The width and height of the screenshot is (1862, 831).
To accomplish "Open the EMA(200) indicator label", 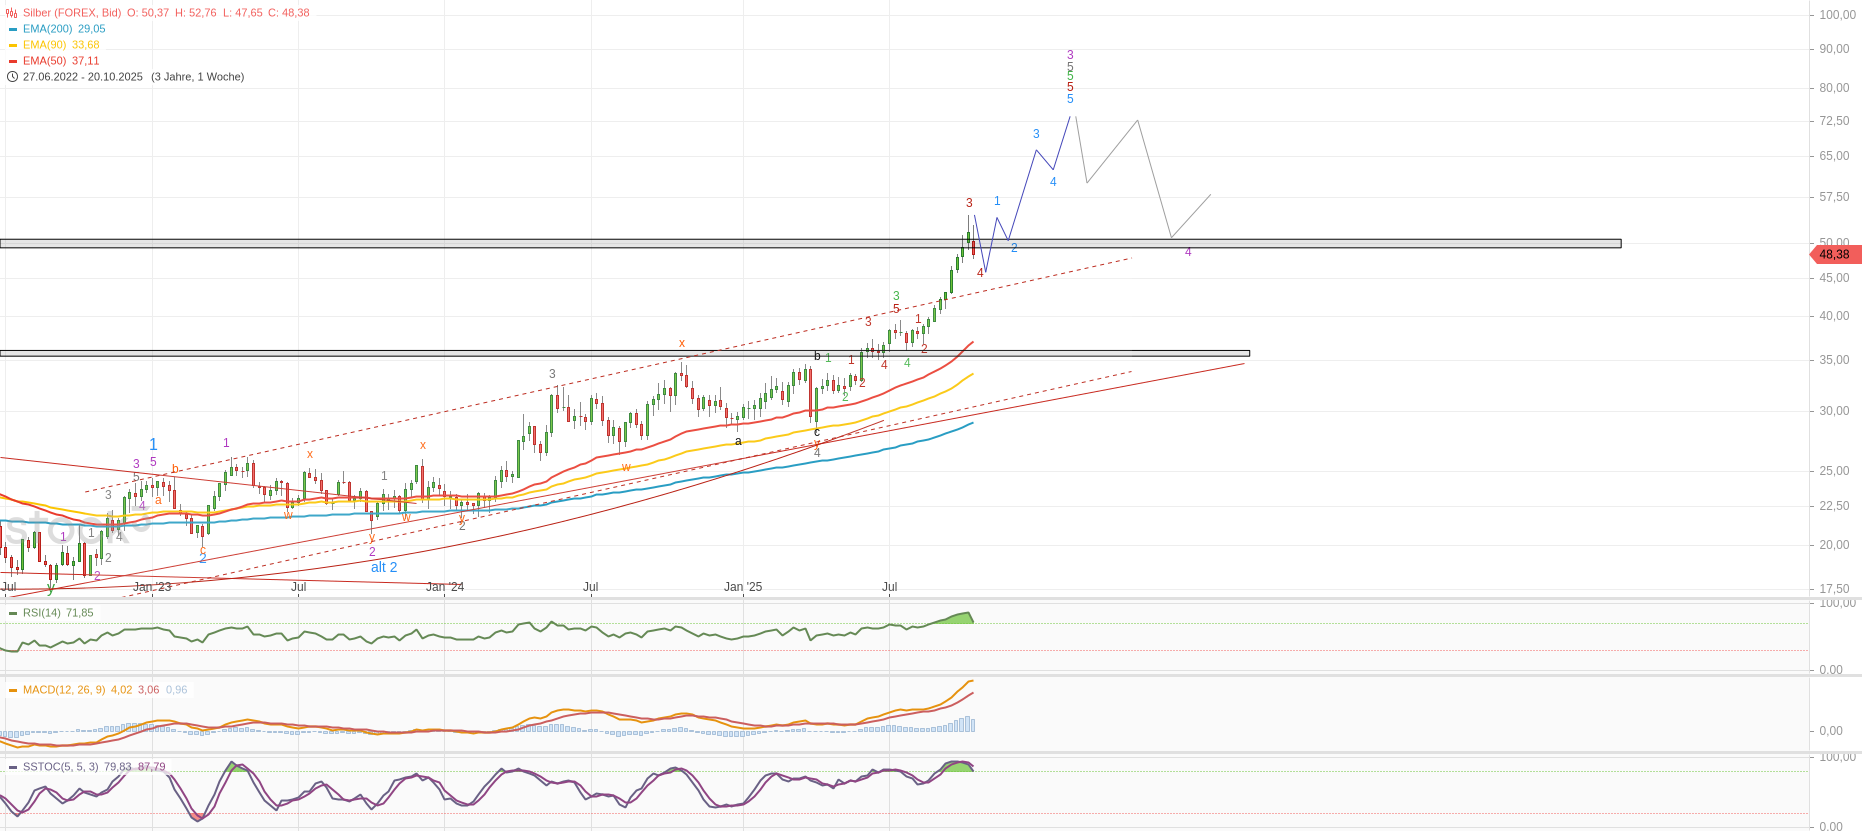I will tap(47, 29).
